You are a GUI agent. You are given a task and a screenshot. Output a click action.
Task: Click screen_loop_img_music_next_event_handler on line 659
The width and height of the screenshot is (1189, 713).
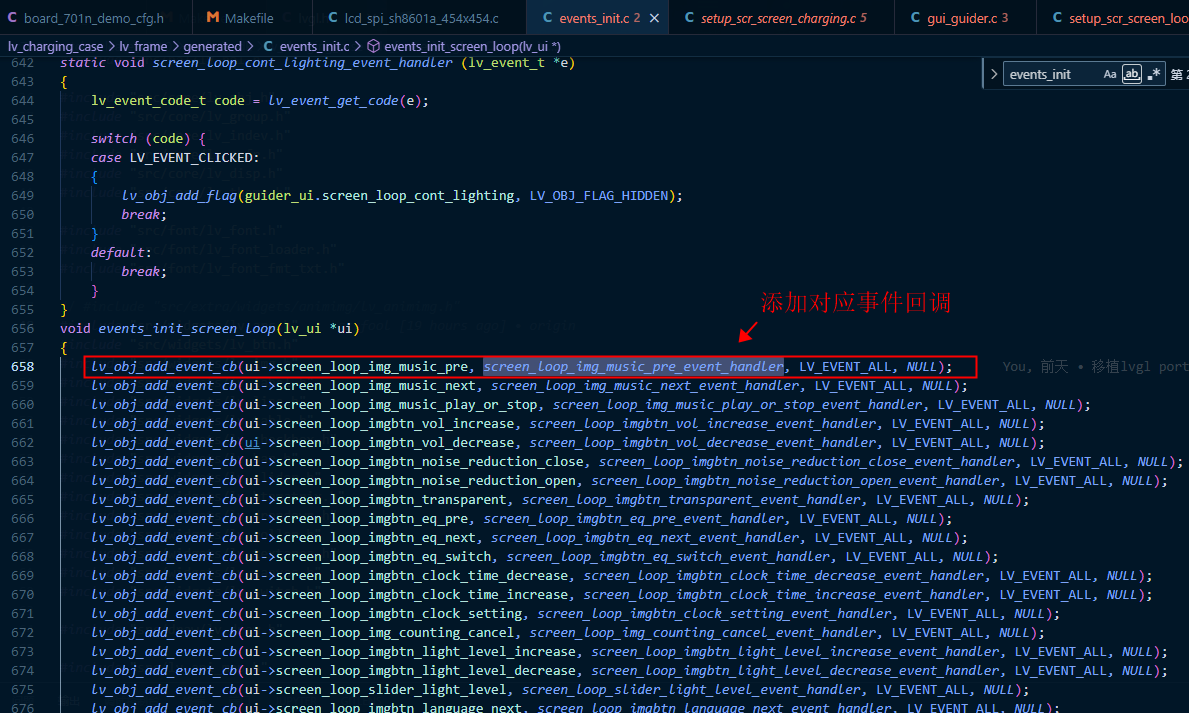tap(645, 385)
